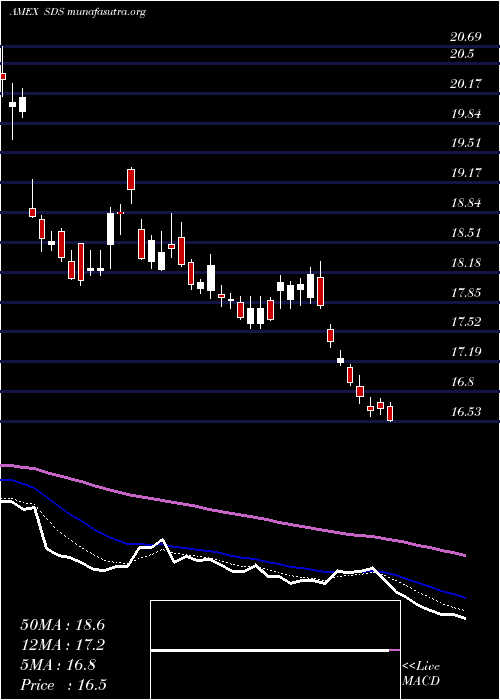Viewport: 500px width, 700px height.
Task: Click the 16.8 price level label
Action: [x=462, y=382]
